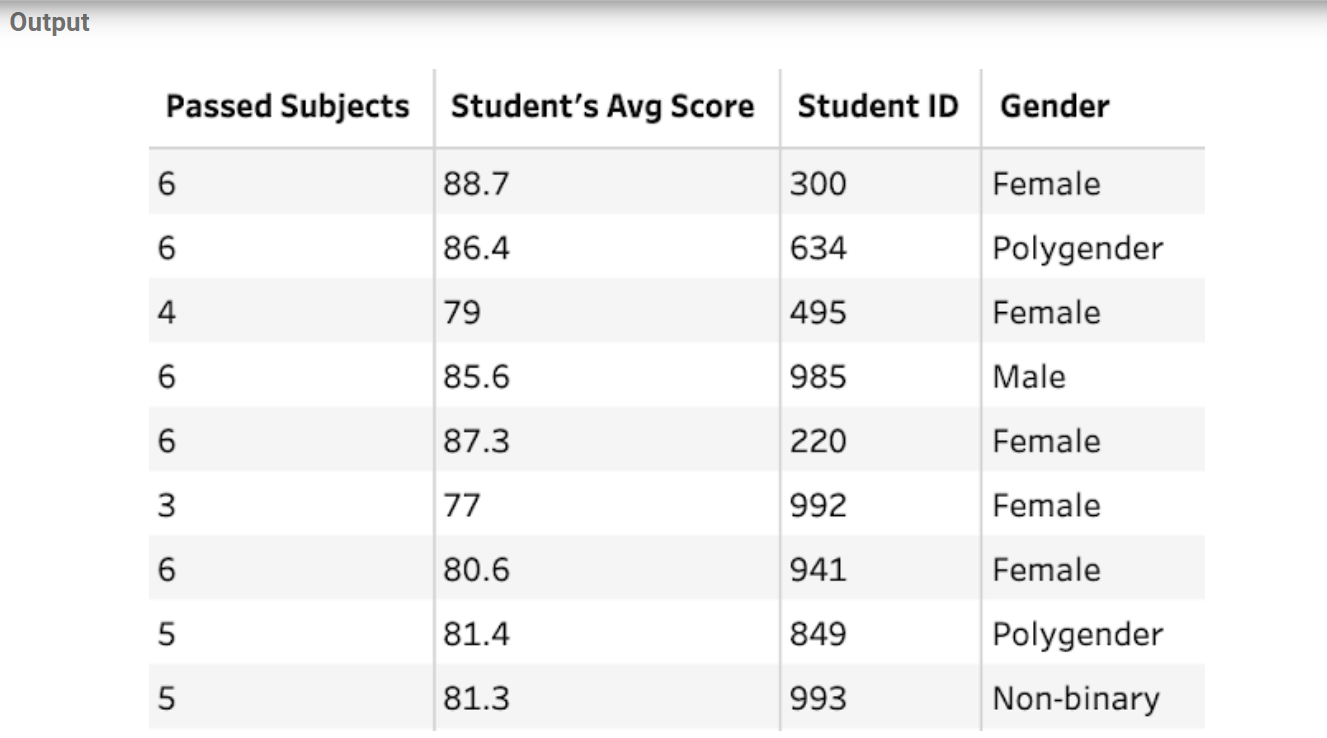Click the Student ID cell 300
1327x738 pixels.
[x=817, y=184]
